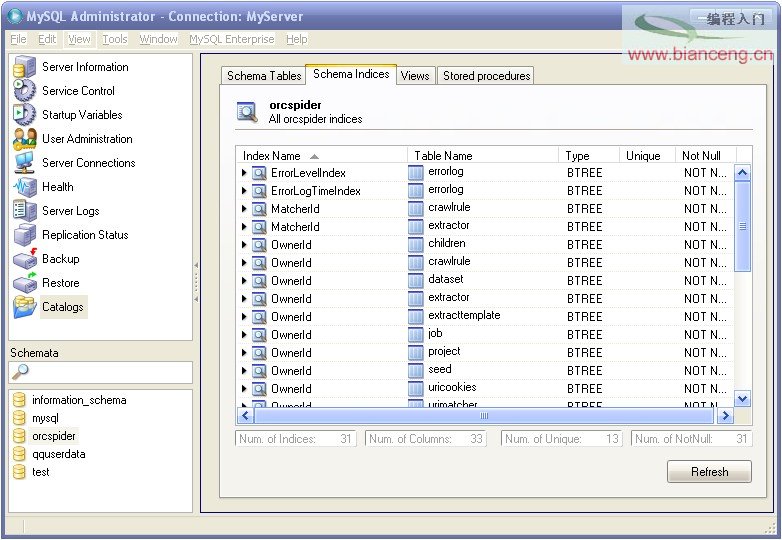This screenshot has height=540, width=782.
Task: Click the children table icon
Action: (415, 244)
